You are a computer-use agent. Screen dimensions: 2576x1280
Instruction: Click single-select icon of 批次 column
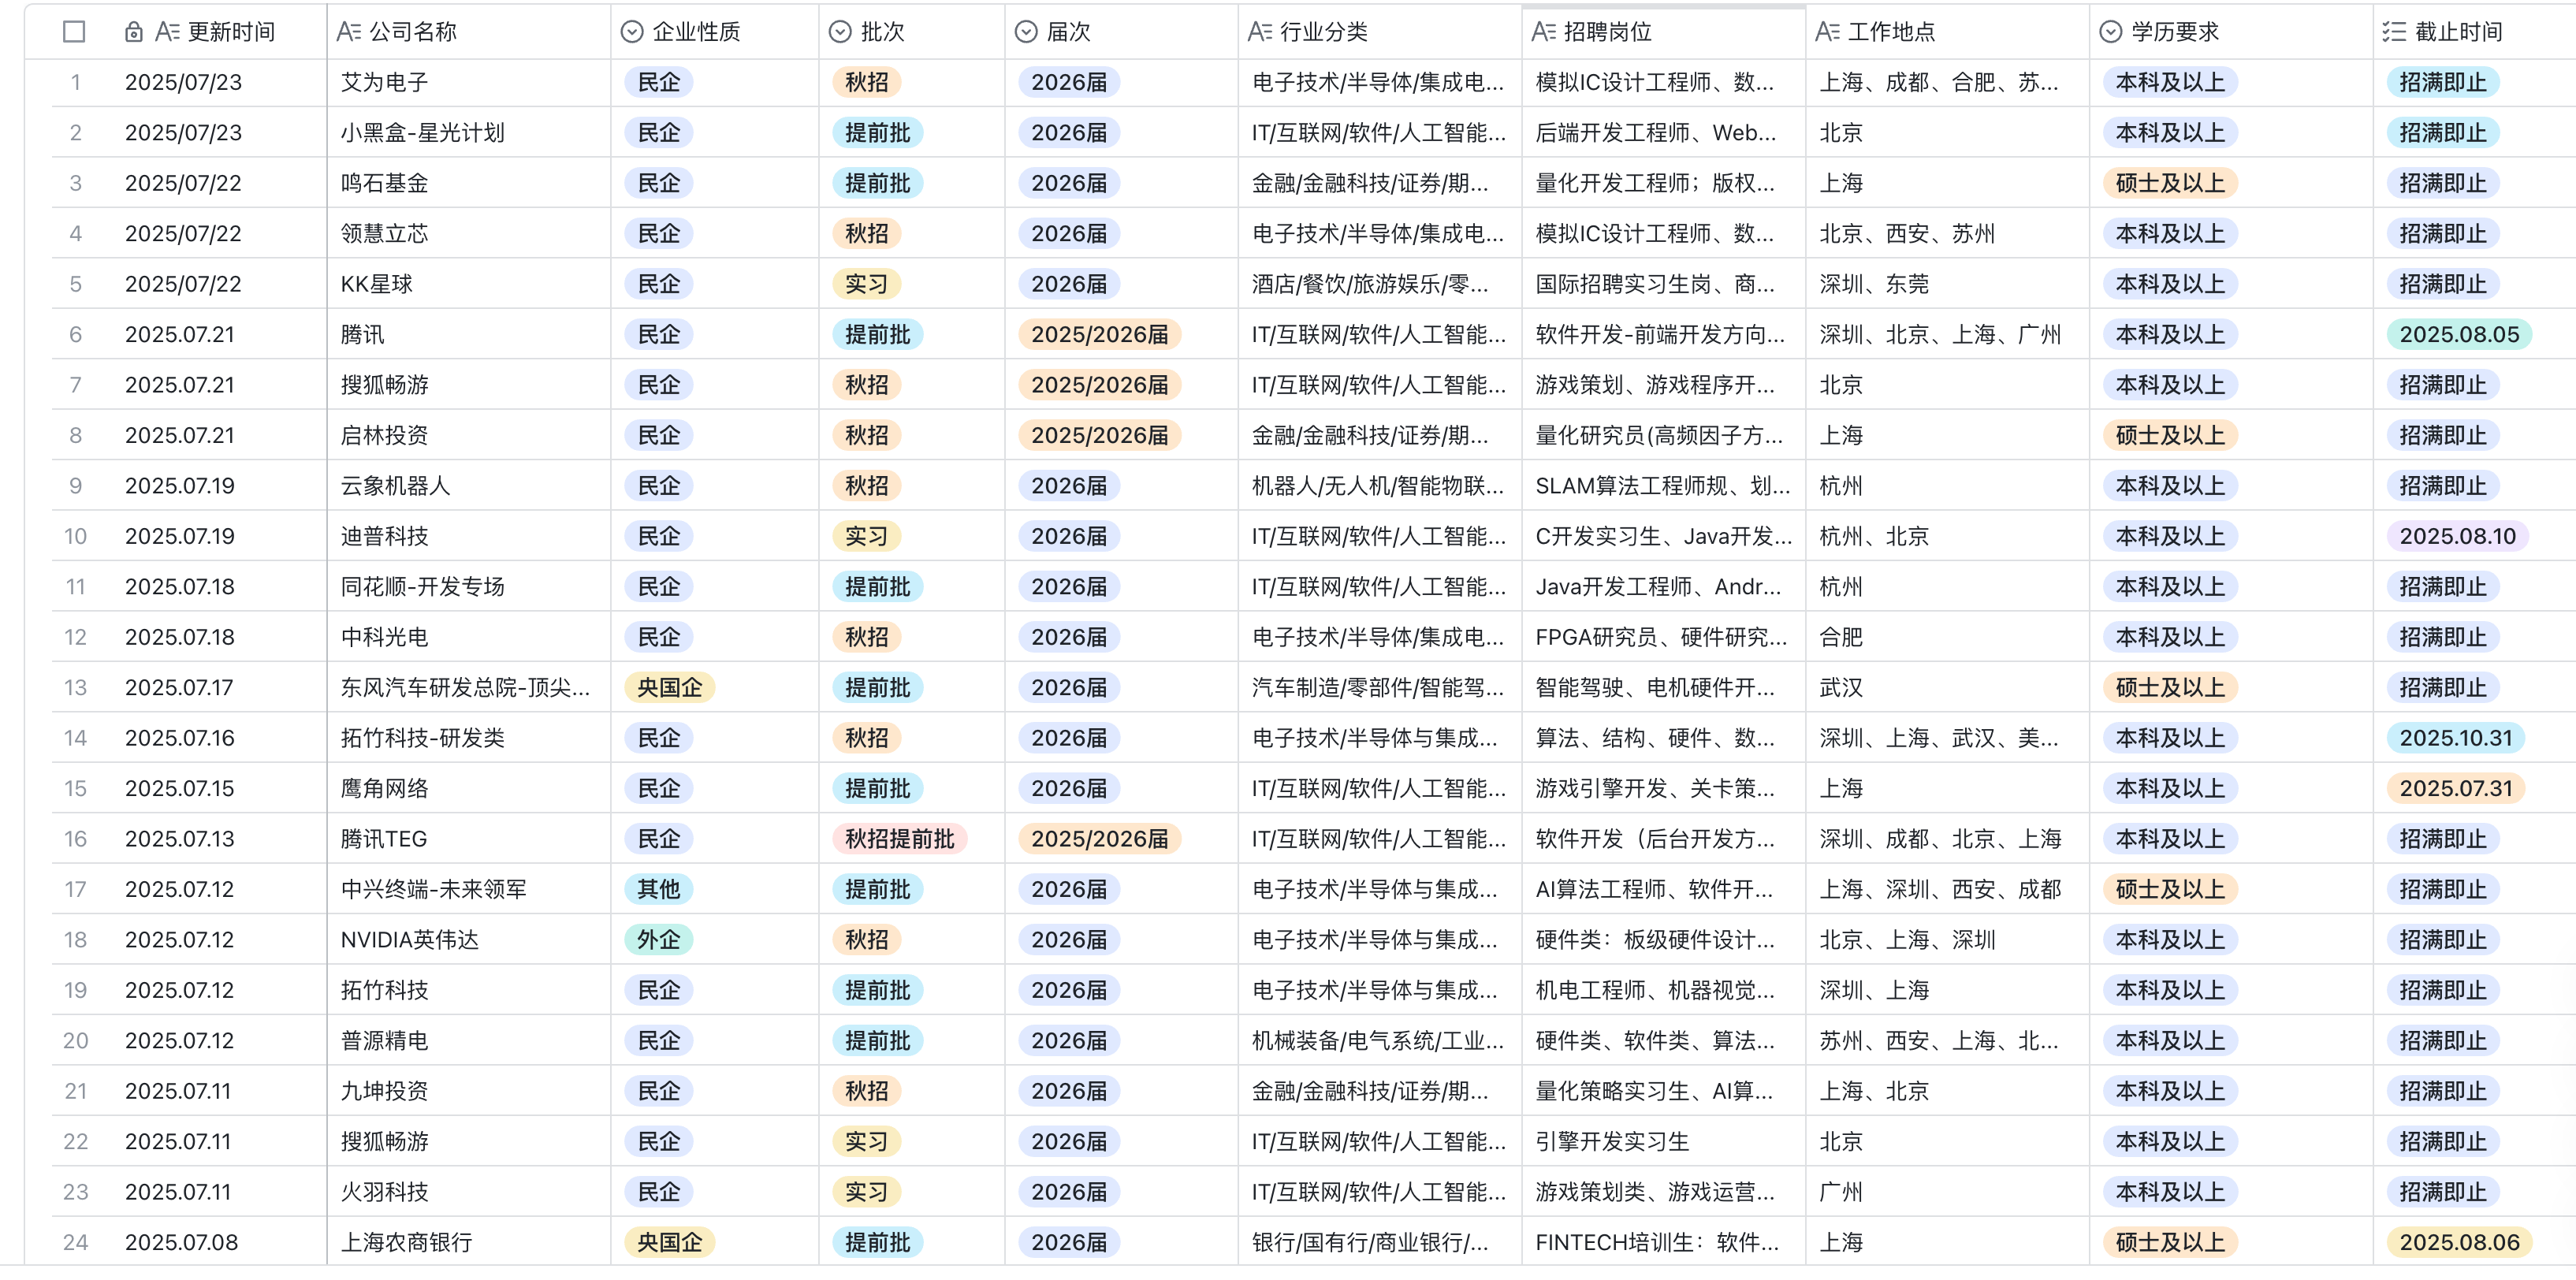pyautogui.click(x=840, y=32)
